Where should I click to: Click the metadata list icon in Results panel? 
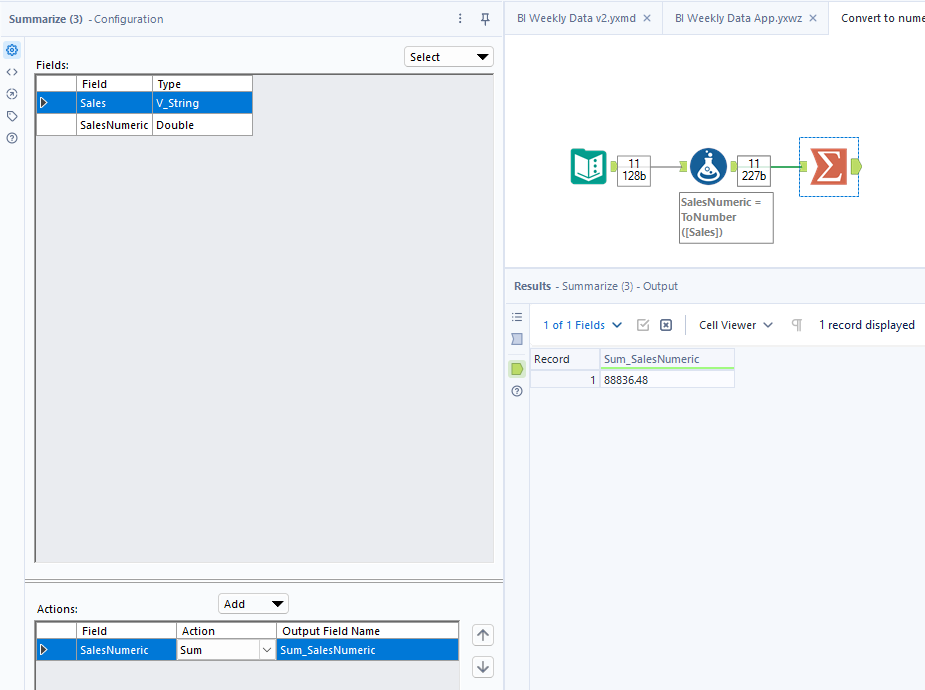pos(517,317)
